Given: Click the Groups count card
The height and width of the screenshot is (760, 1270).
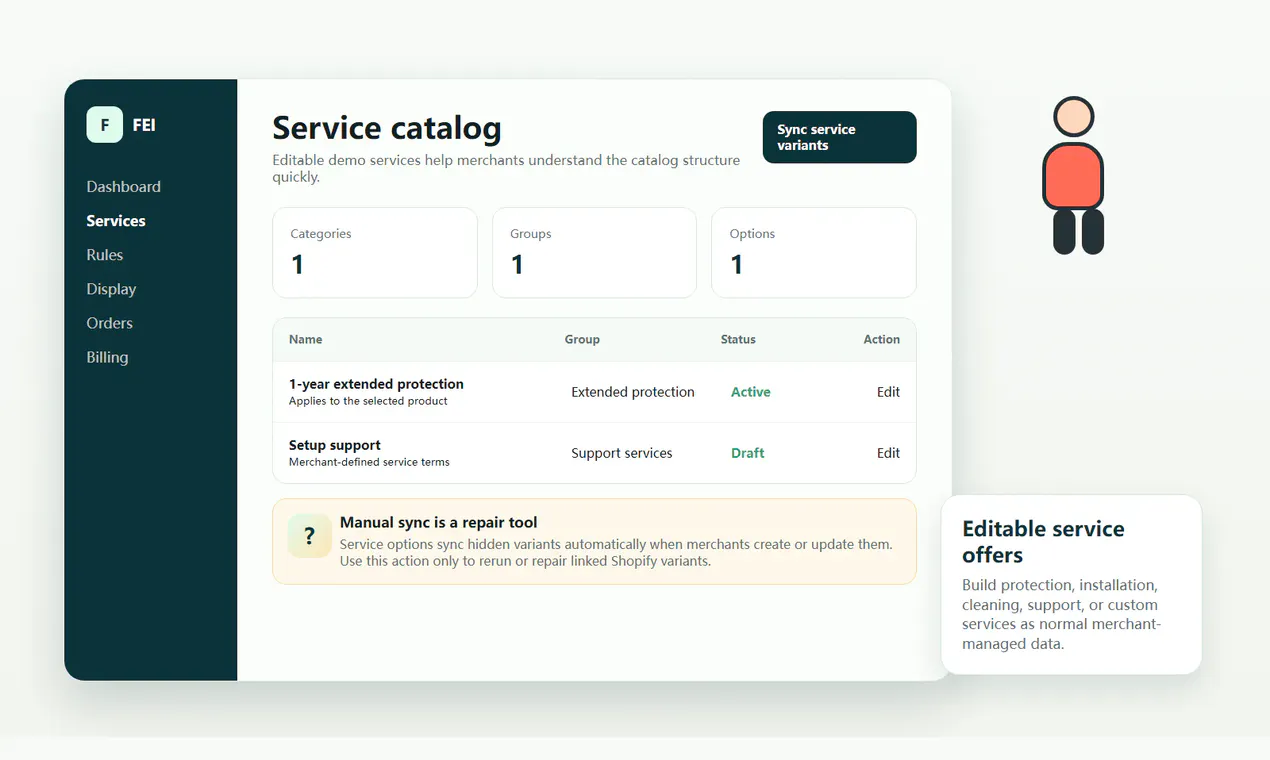Looking at the screenshot, I should point(594,252).
